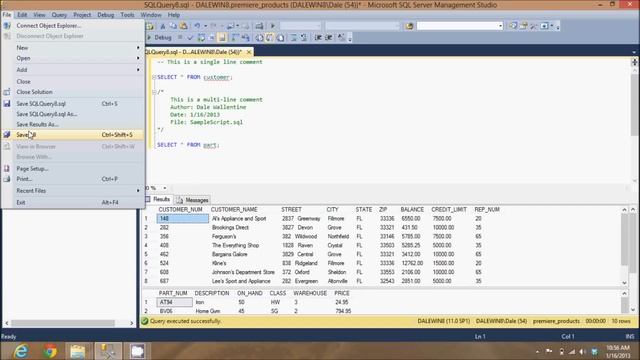Click the Paste icon in the top toolbar
The image size is (640, 360).
click(x=183, y=26)
